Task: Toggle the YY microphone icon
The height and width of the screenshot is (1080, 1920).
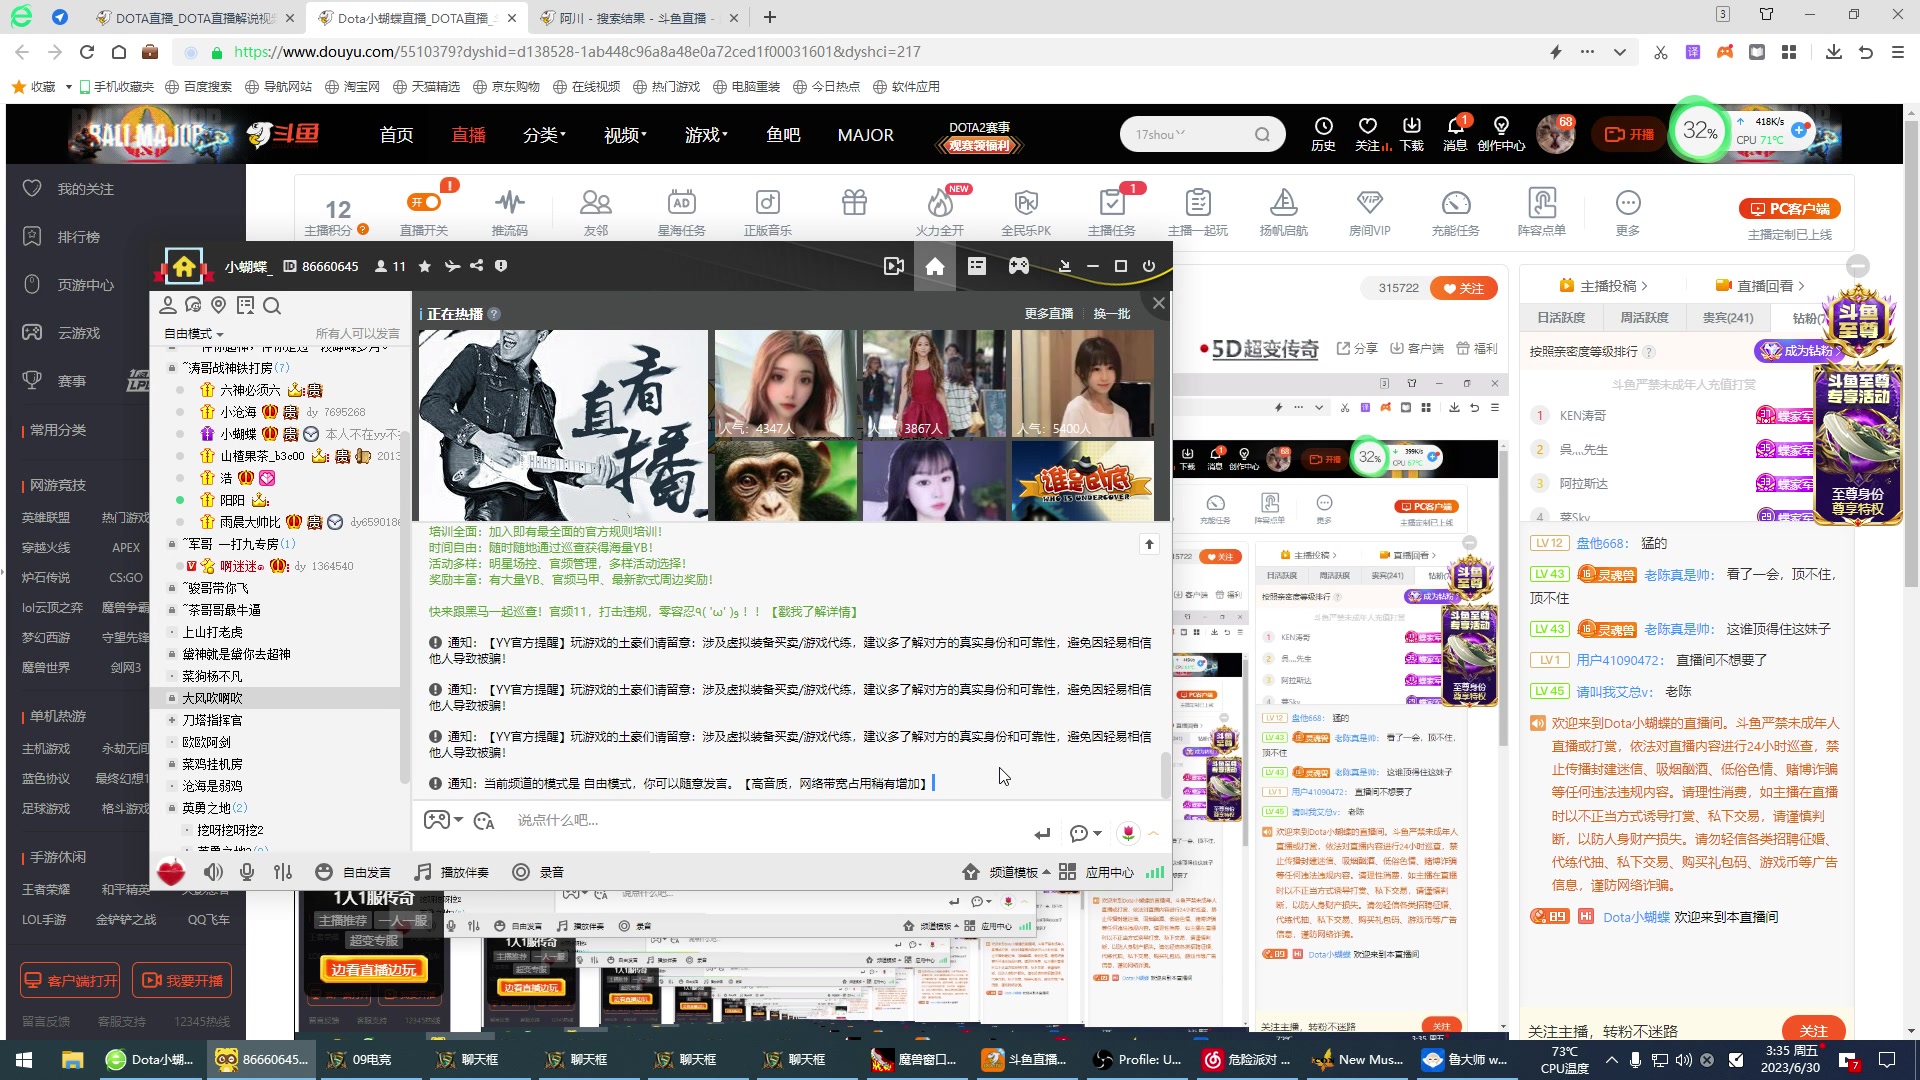Action: 247,872
